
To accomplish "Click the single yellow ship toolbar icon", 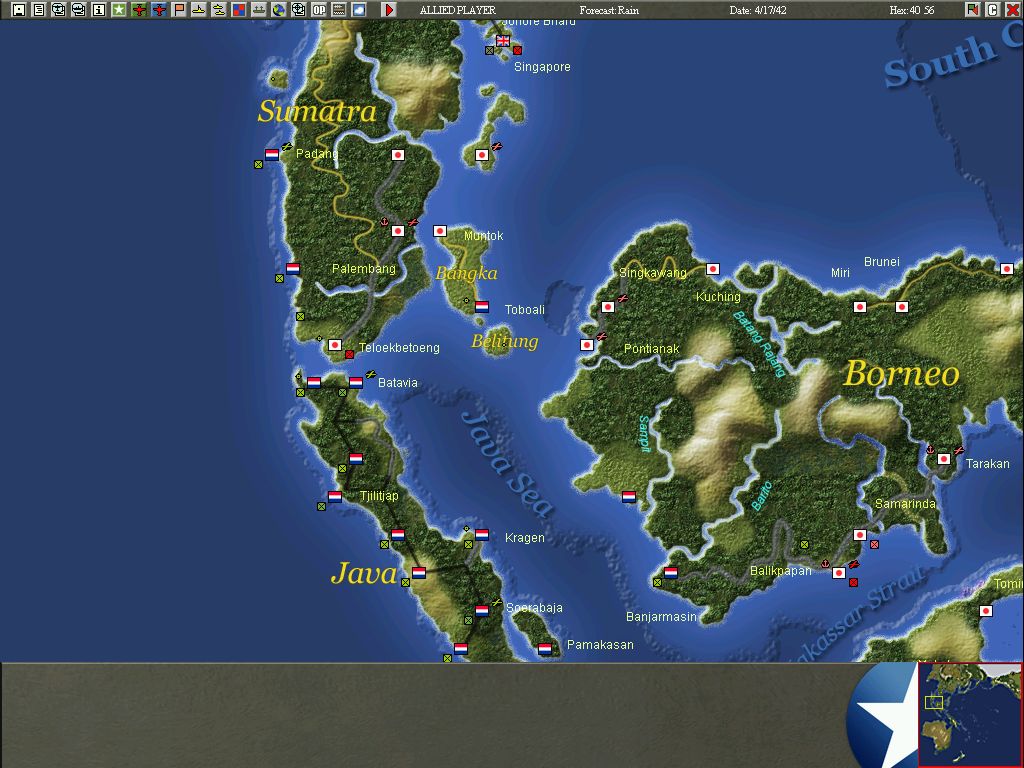I will click(199, 9).
